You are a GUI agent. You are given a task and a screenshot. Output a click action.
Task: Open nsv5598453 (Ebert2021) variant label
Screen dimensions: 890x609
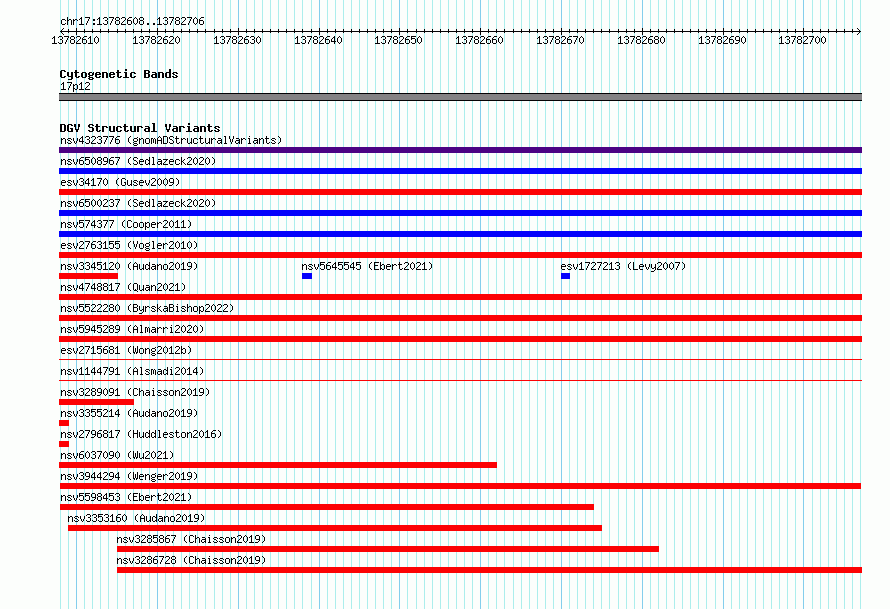point(126,497)
